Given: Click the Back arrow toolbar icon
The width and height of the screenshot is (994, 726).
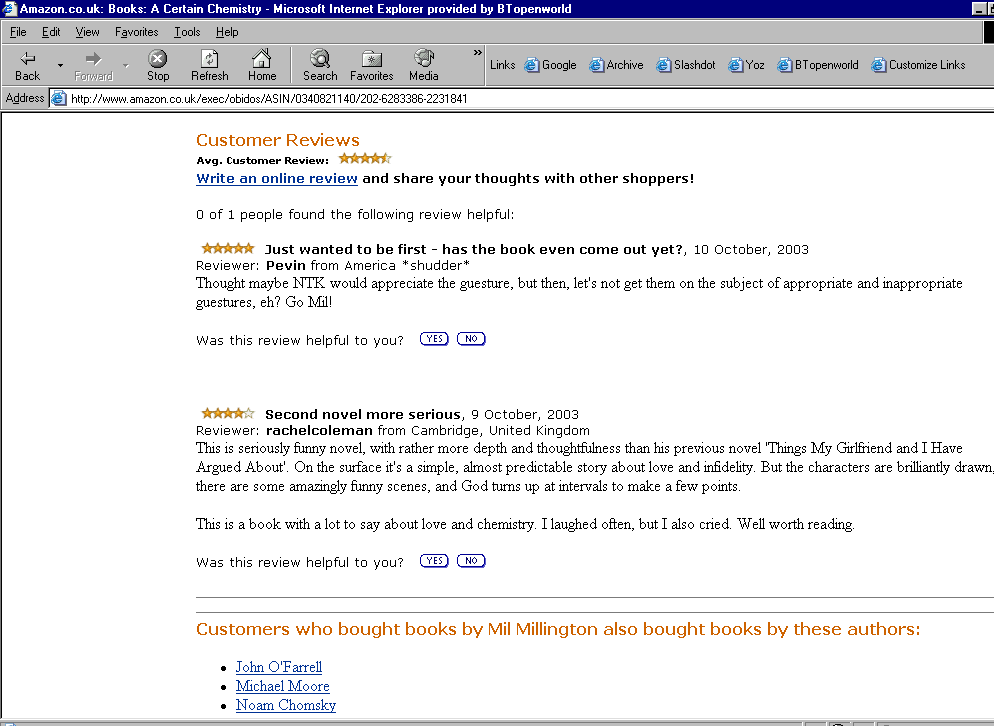Looking at the screenshot, I should click(27, 59).
